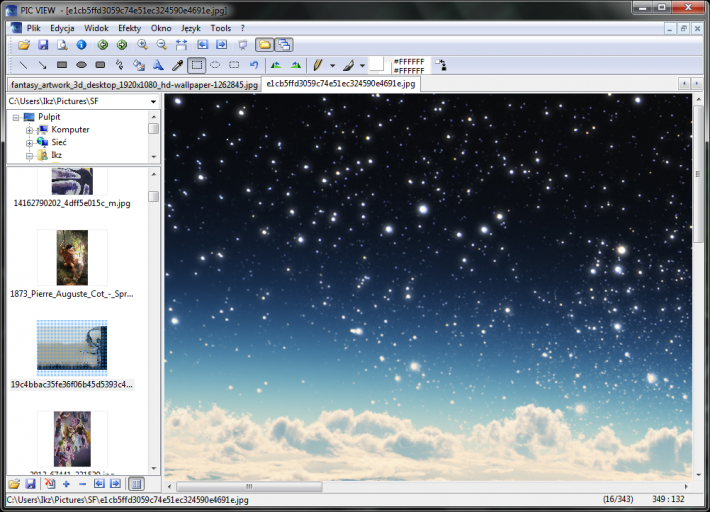Viewport: 710px width, 512px height.
Task: Select the text tool letter A
Action: tap(158, 65)
